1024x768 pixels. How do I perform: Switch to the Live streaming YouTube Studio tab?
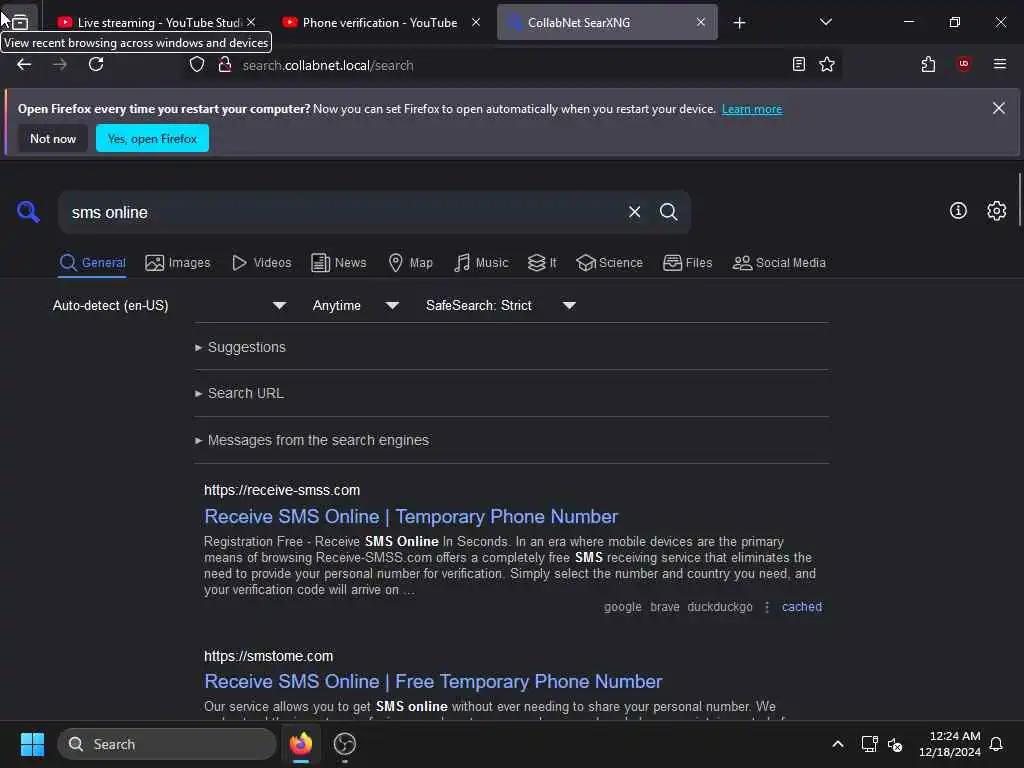click(158, 23)
